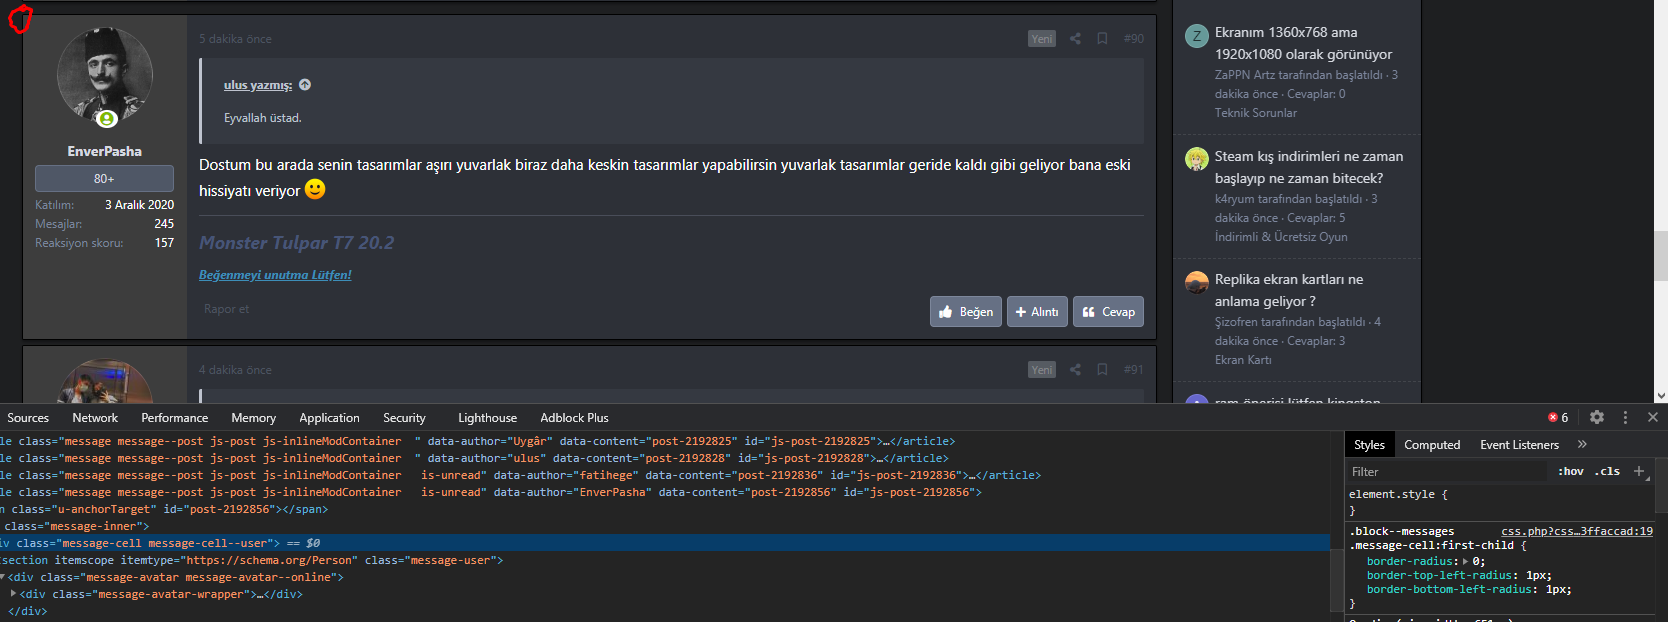Bookmark post #91 with the bookmark icon

pyautogui.click(x=1102, y=370)
